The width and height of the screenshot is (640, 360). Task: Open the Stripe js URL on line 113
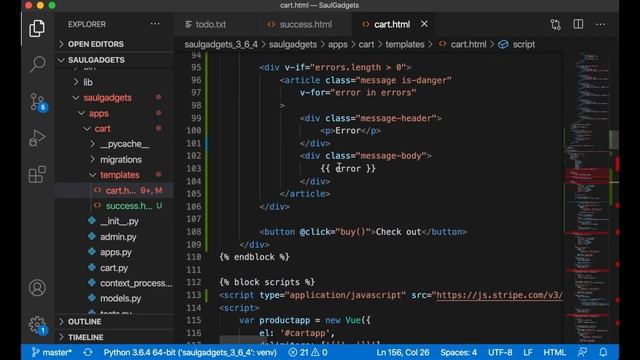point(500,295)
